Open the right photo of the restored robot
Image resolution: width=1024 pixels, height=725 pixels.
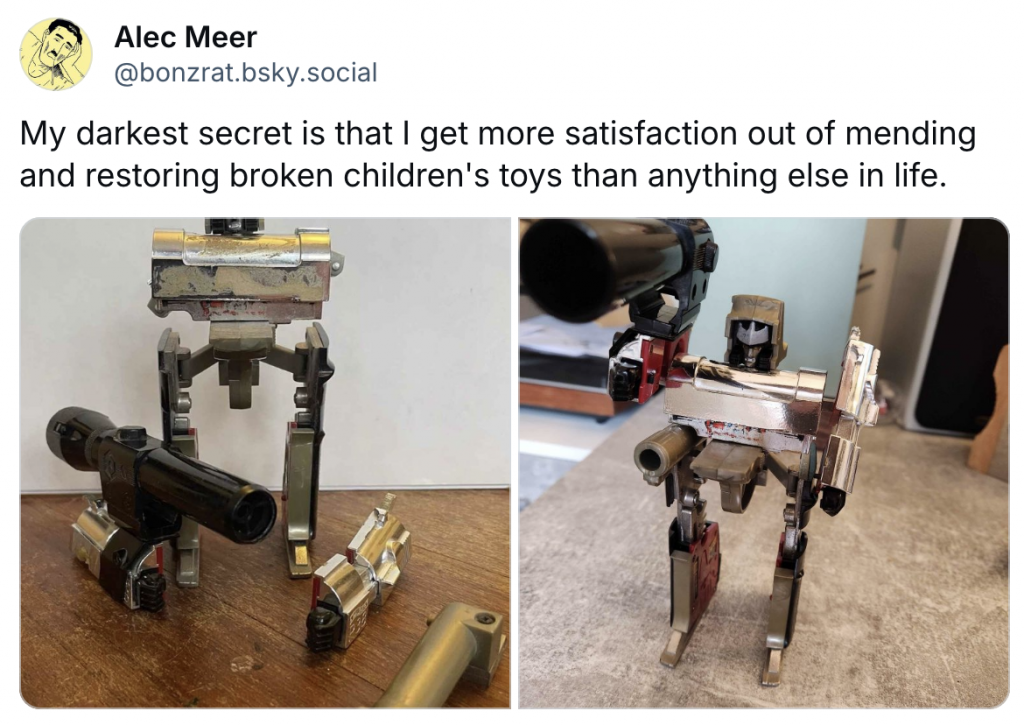click(764, 462)
